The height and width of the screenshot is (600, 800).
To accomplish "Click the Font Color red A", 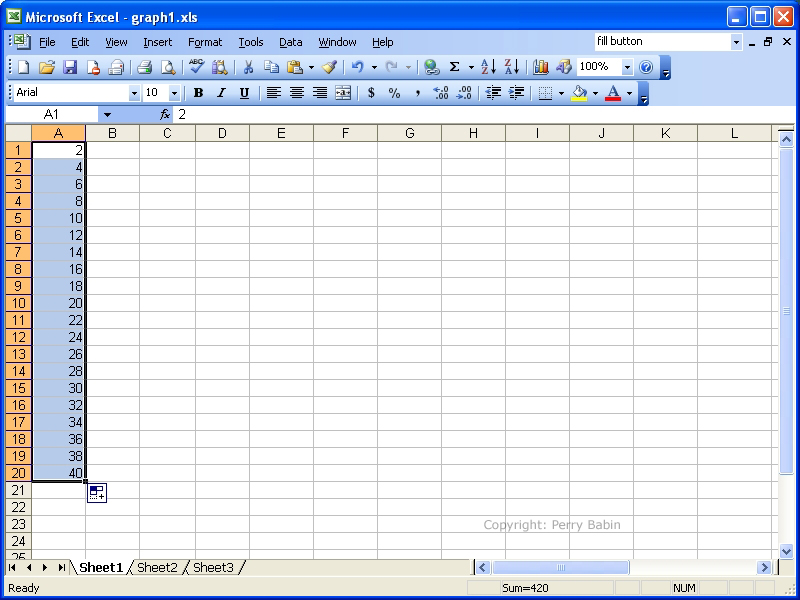I will click(613, 93).
